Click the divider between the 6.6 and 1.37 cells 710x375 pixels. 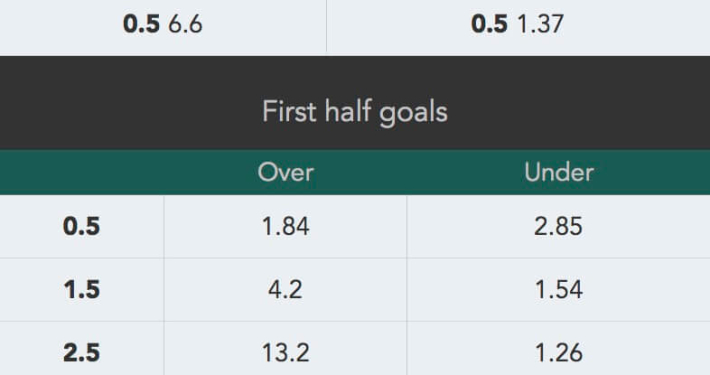tap(326, 27)
